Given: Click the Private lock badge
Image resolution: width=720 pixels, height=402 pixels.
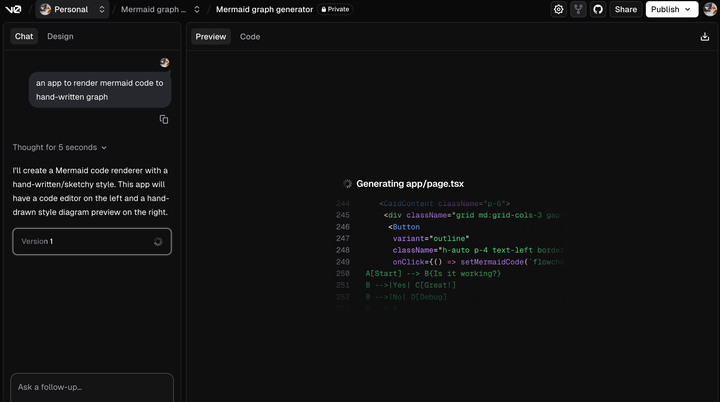Looking at the screenshot, I should pos(335,9).
